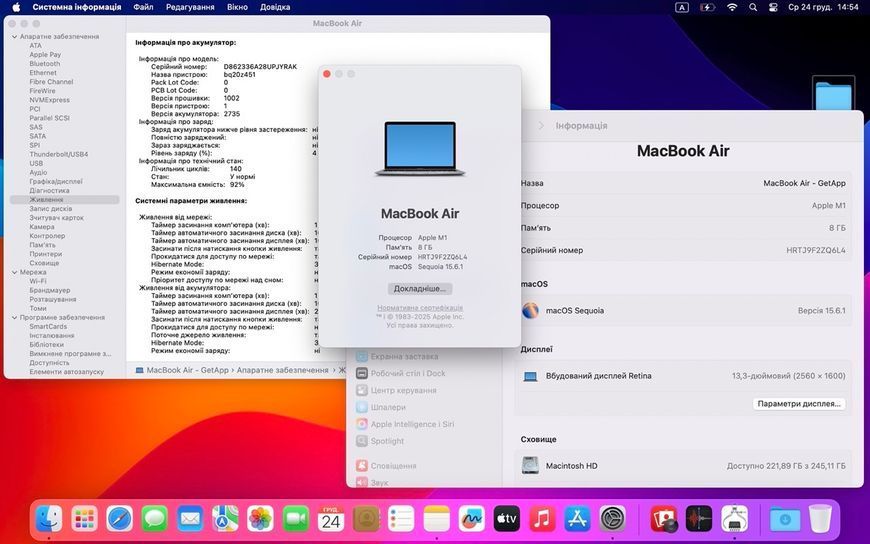
Task: Click the laptop image in About window
Action: point(420,149)
